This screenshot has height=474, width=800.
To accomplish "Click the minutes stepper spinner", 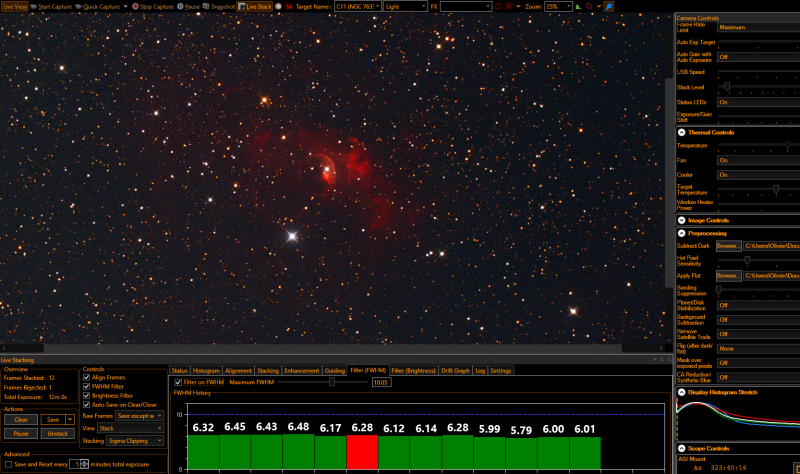I will click(x=84, y=464).
